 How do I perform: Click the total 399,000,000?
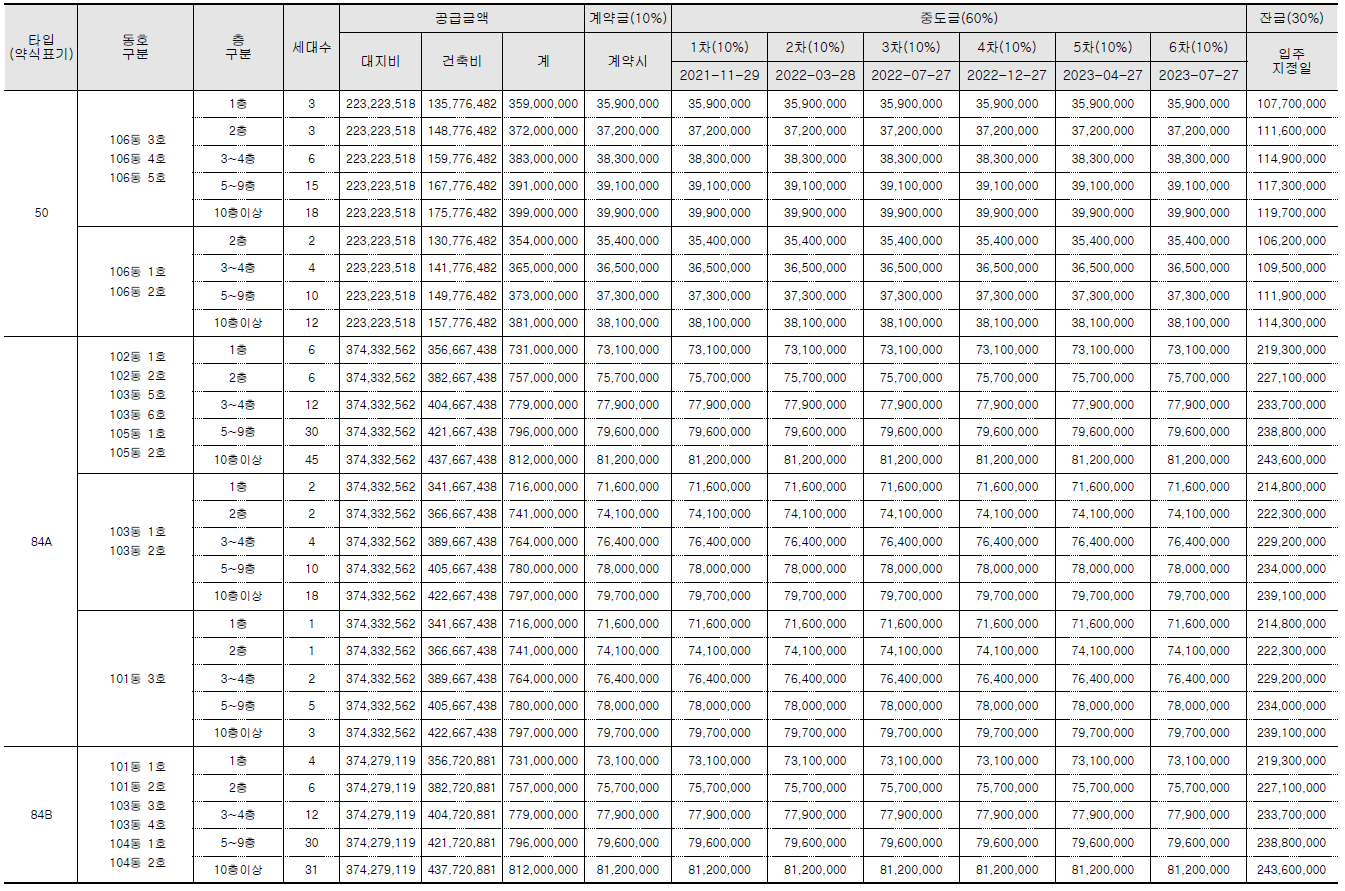click(x=543, y=213)
